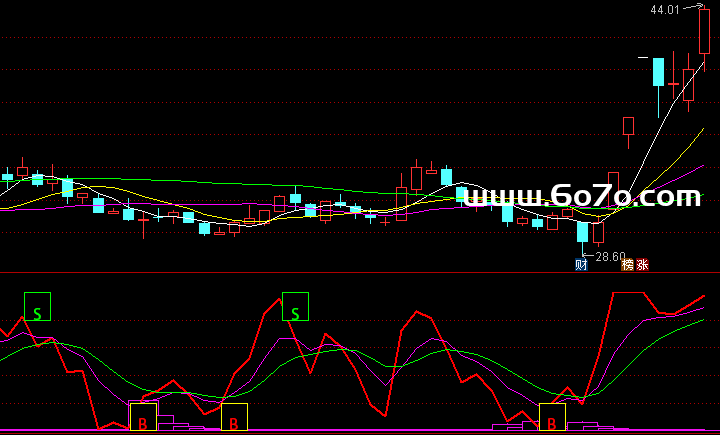Click the orange 榜 event marker

628,265
